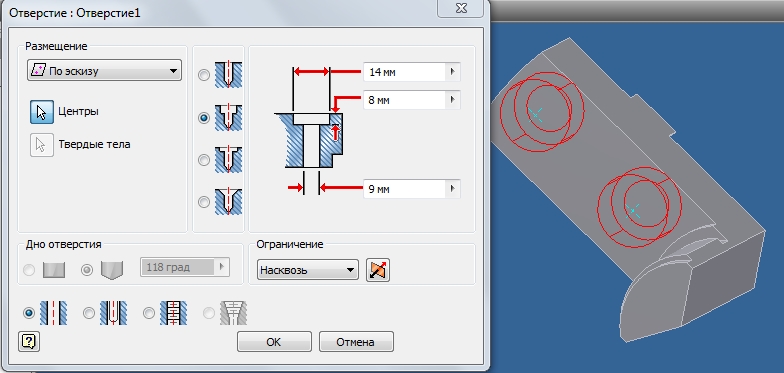Click the spotface hole type icon
The width and height of the screenshot is (784, 373).
pos(228,160)
